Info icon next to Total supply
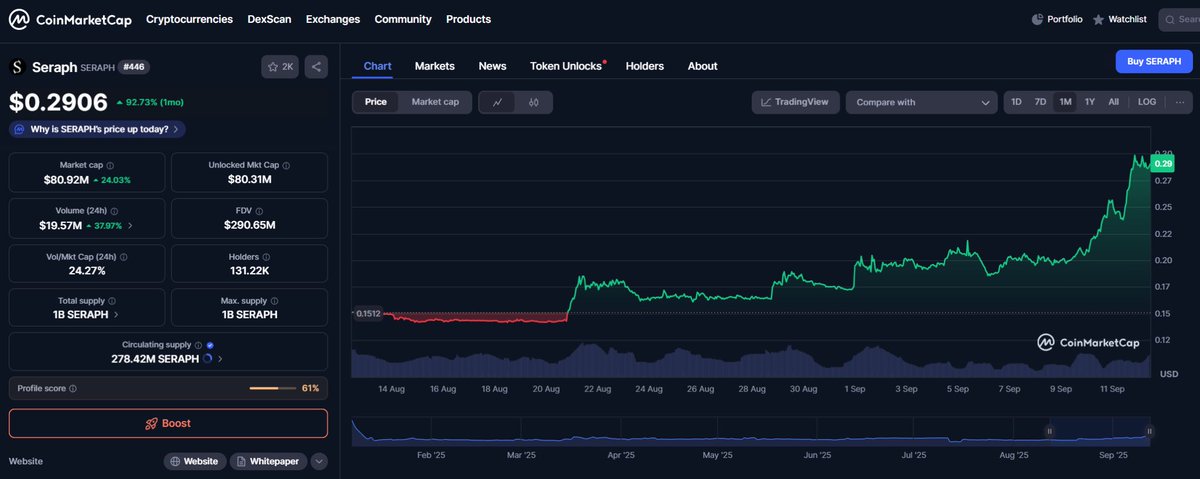Image resolution: width=1200 pixels, height=479 pixels. (110, 300)
